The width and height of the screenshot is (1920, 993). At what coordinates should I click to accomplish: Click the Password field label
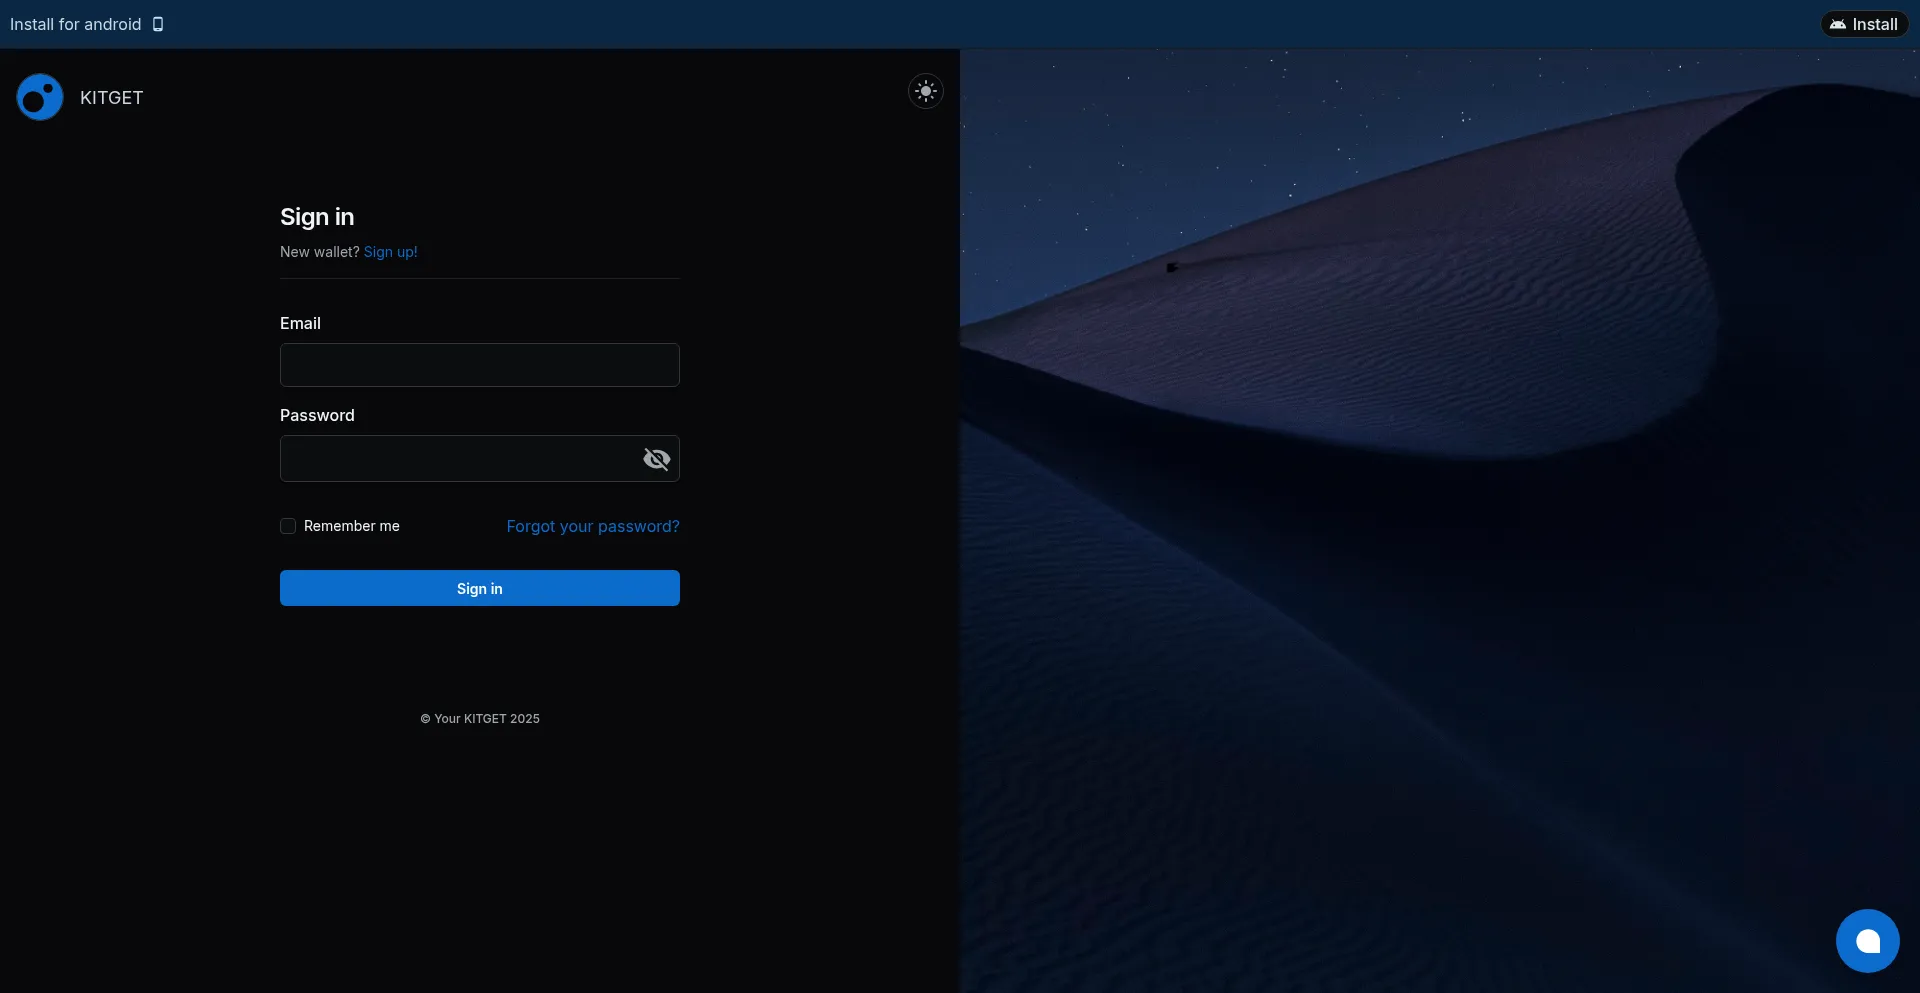pos(317,415)
